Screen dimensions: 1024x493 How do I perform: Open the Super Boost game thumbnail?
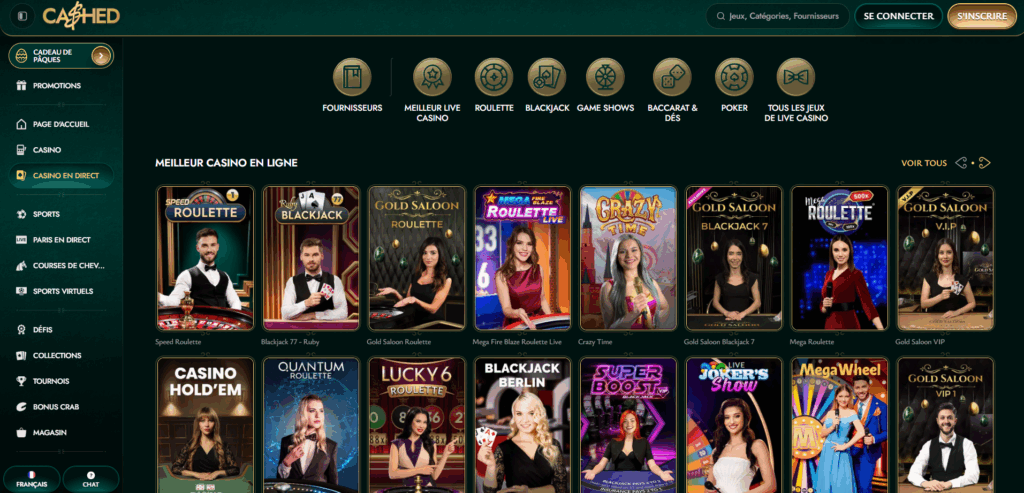coord(628,425)
